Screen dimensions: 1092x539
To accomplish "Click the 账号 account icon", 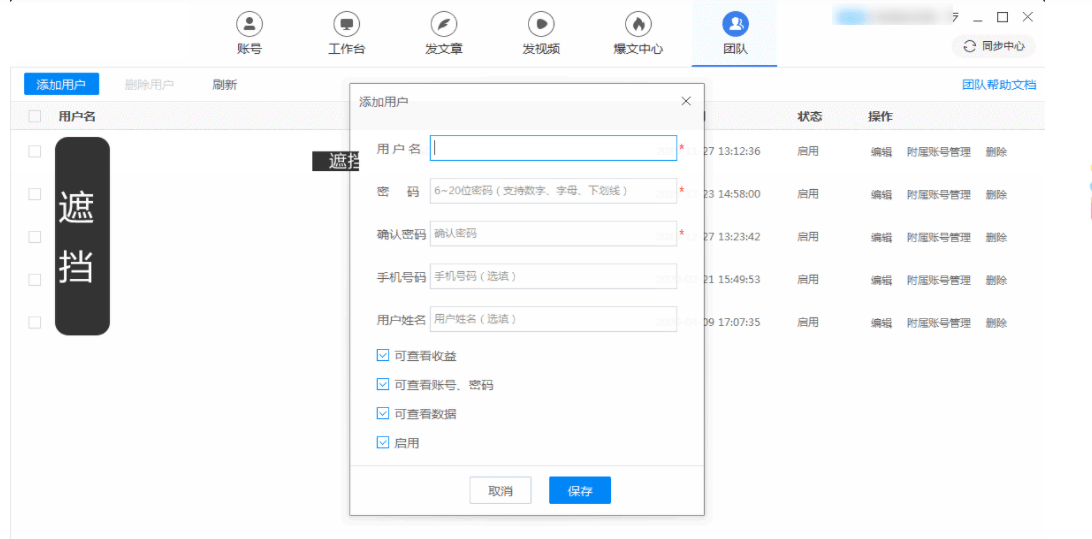I will coord(249,24).
